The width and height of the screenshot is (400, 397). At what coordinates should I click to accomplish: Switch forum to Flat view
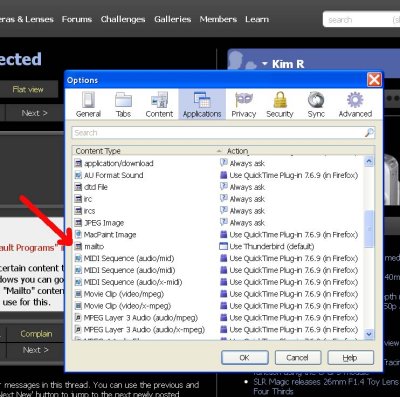click(28, 89)
